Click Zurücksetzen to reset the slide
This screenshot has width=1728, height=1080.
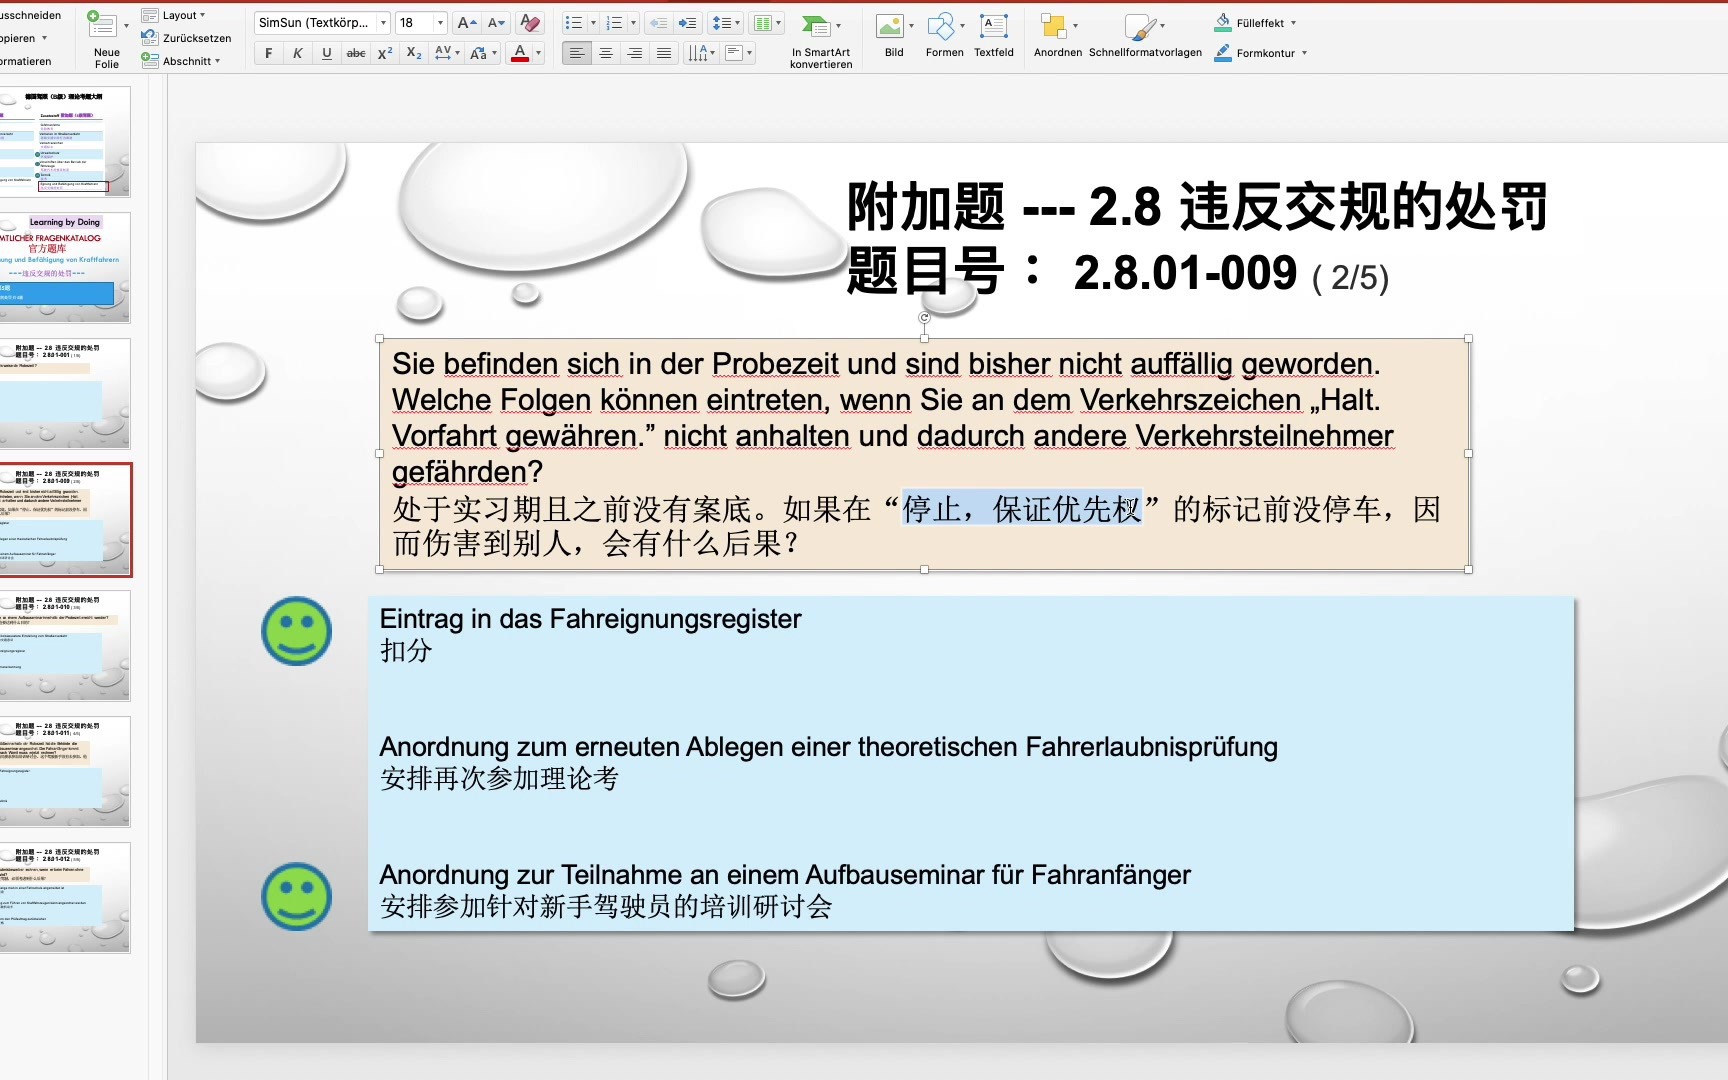[186, 38]
